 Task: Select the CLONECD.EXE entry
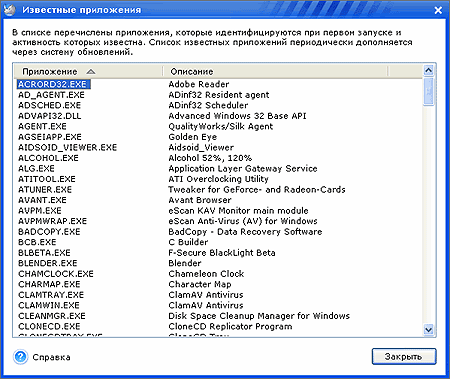click(49, 326)
